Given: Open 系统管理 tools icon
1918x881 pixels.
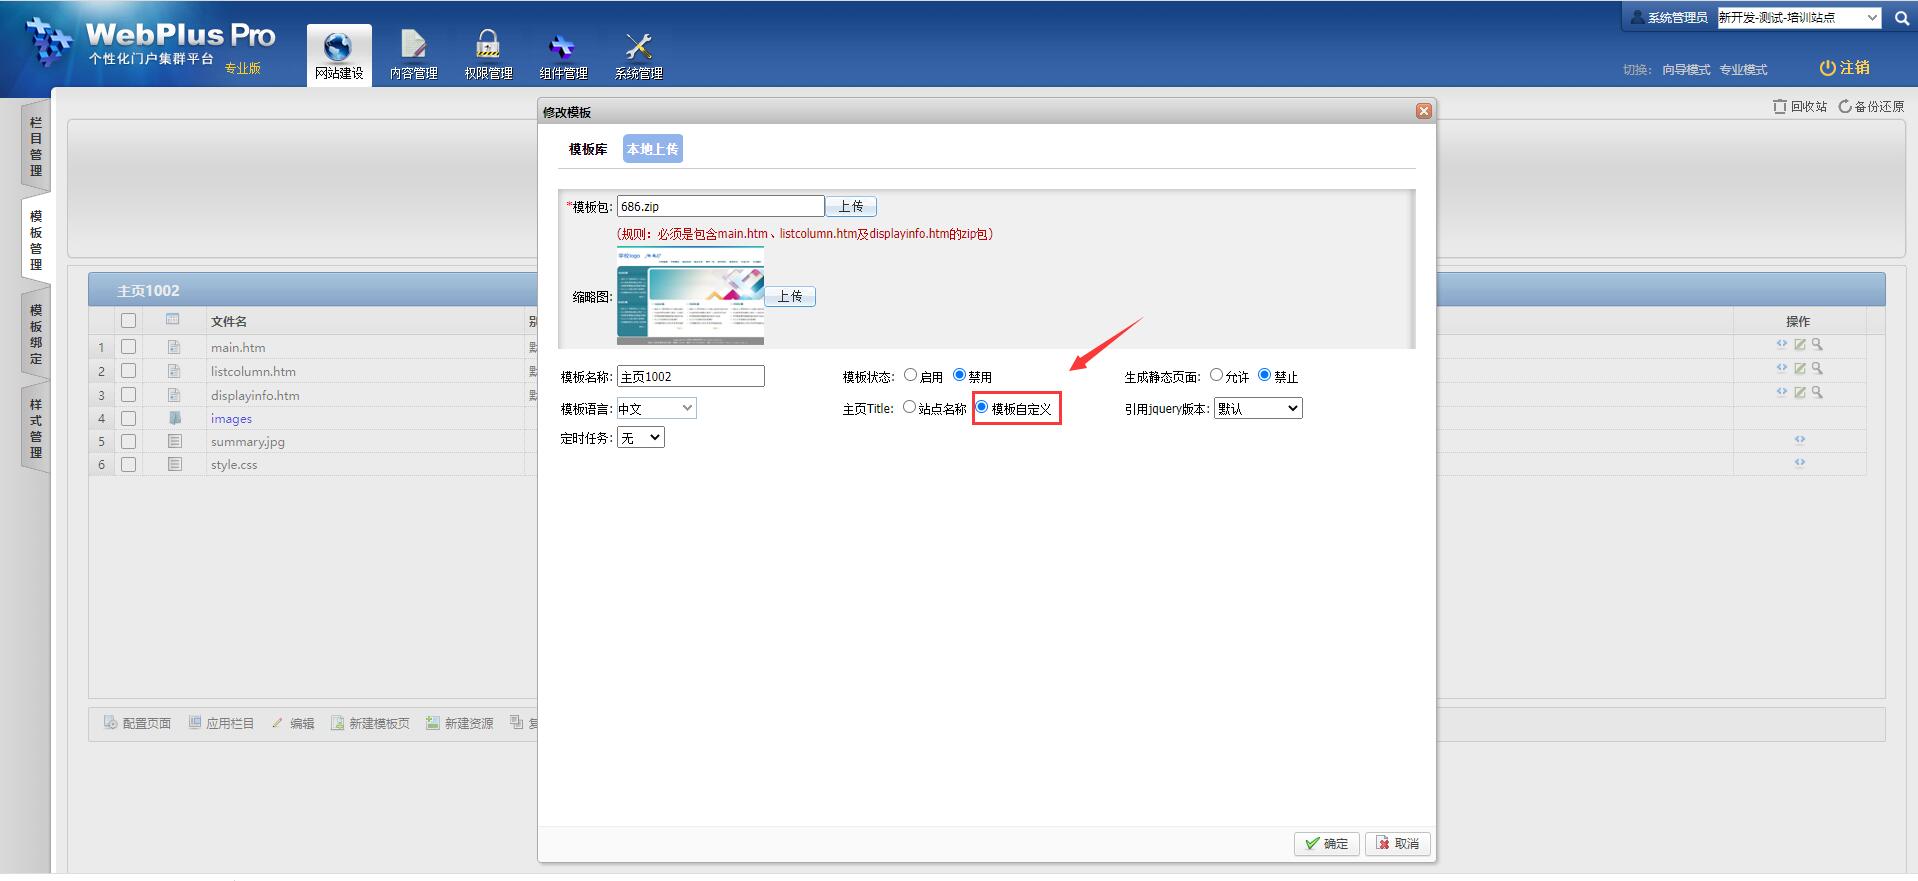Looking at the screenshot, I should pos(638,47).
